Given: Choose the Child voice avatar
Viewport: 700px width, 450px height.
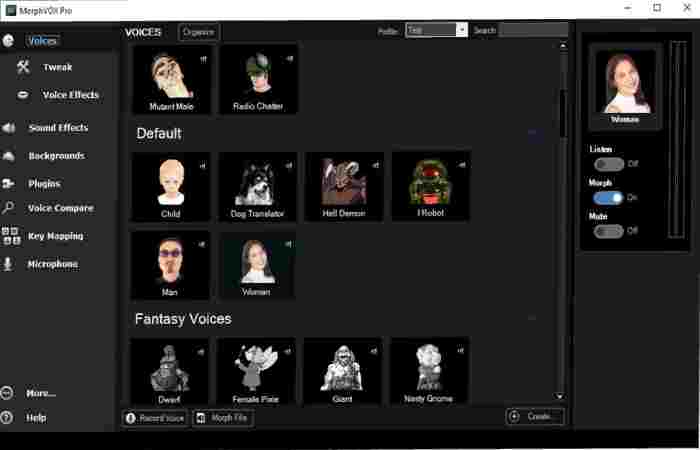Looking at the screenshot, I should [x=171, y=187].
